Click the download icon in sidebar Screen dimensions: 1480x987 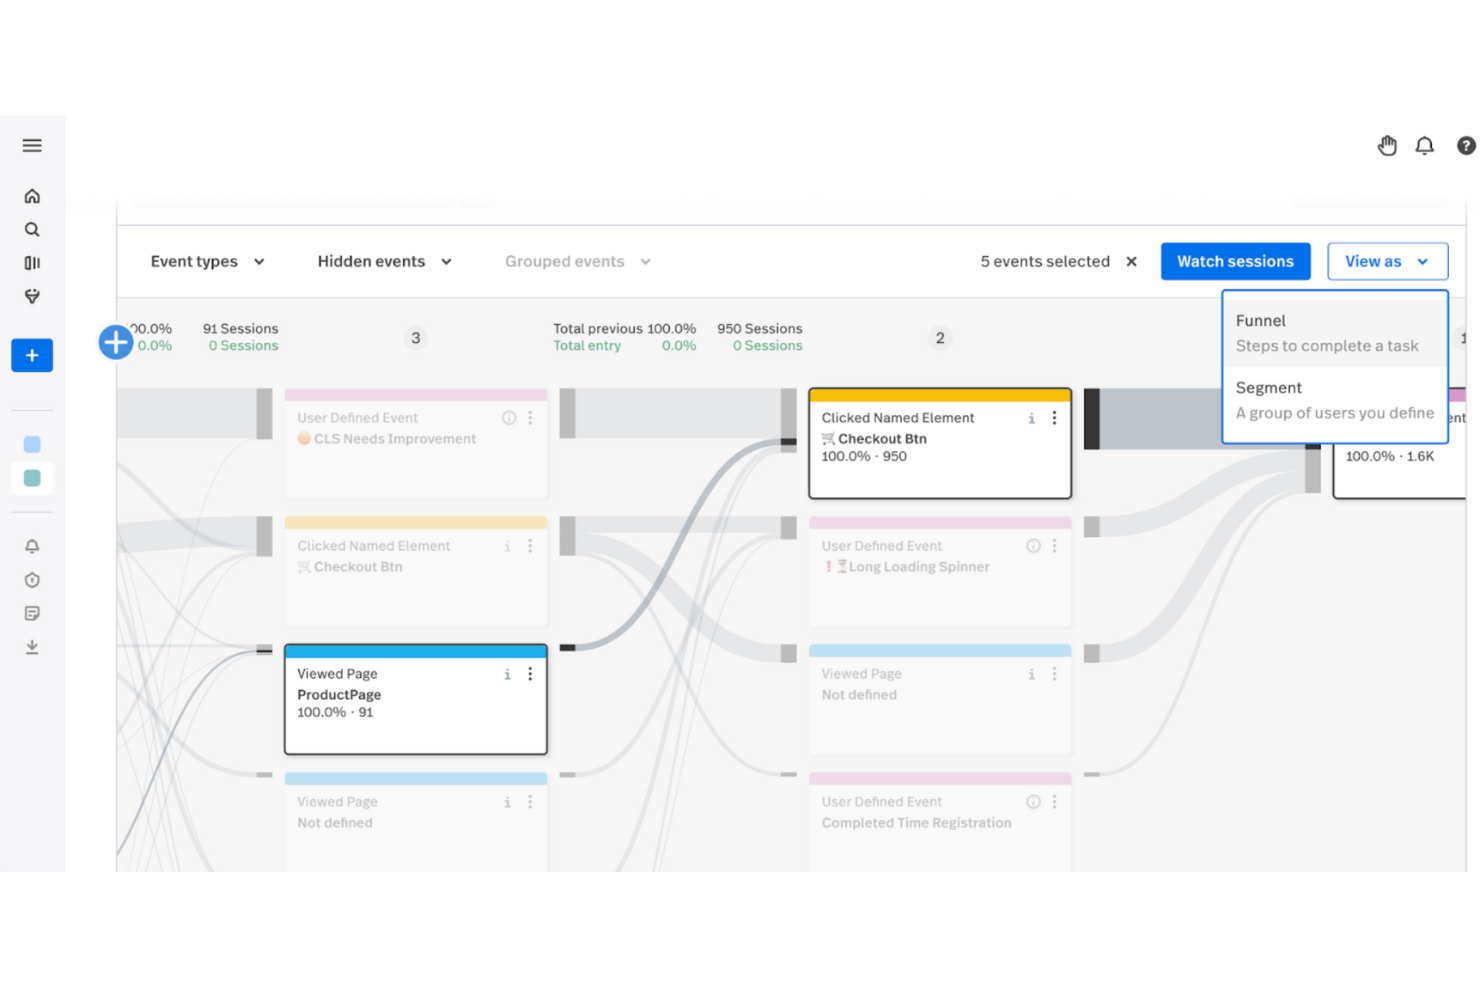click(32, 647)
